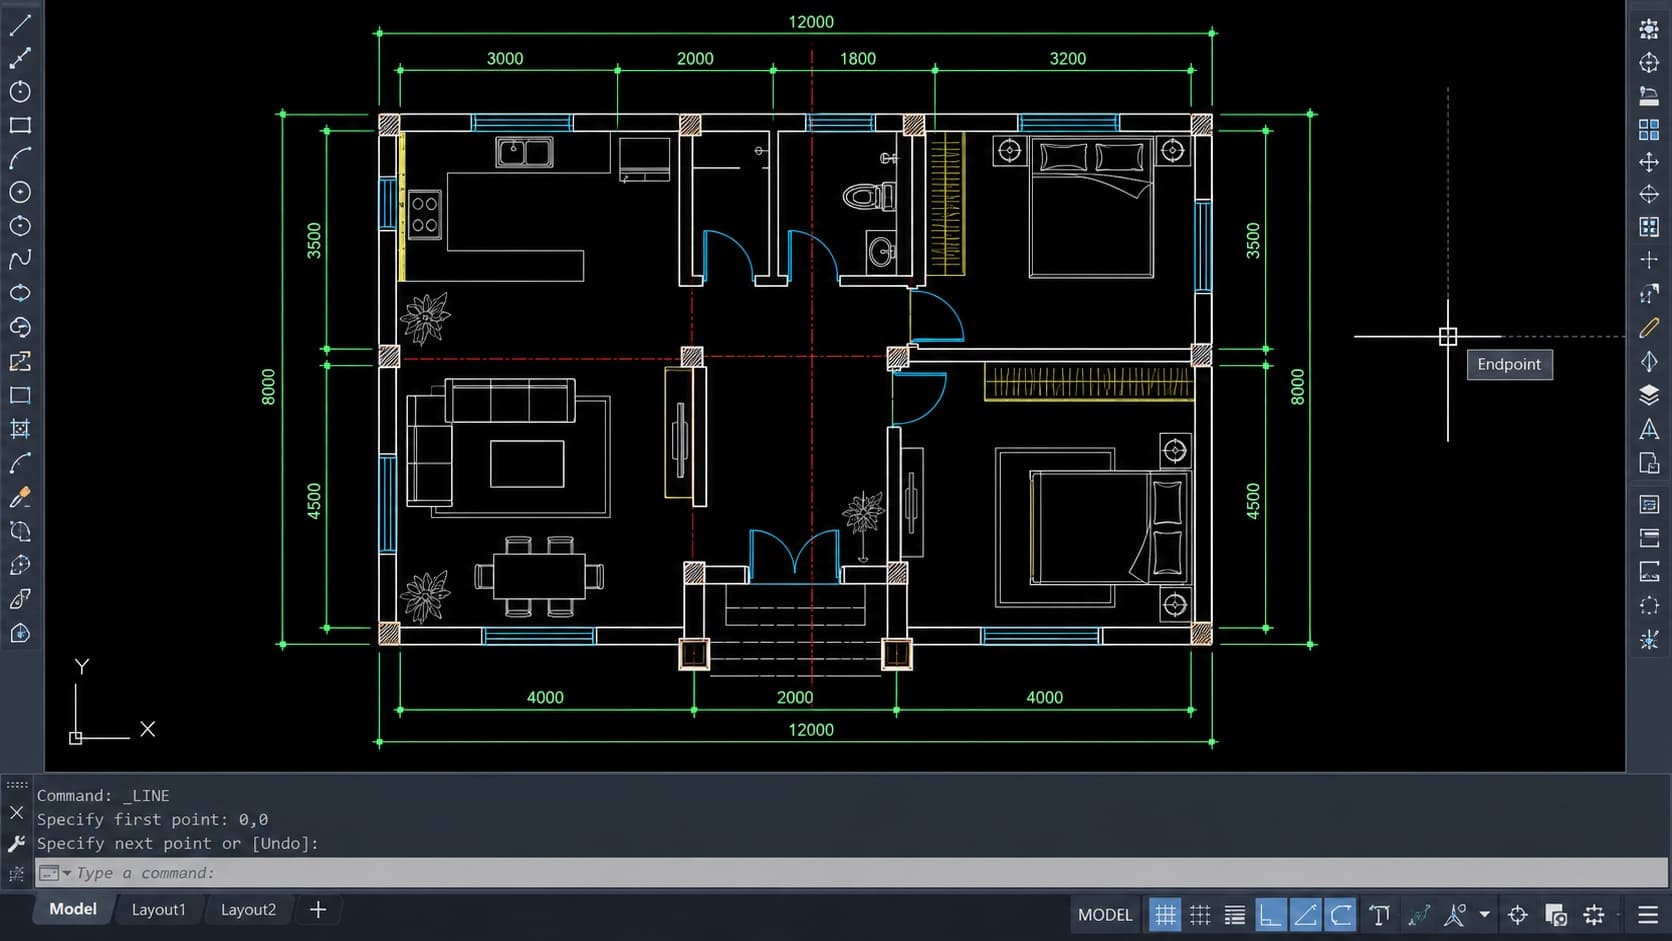Screen dimensions: 1672x941
Task: Click the plus crosshair icon in right toolbar
Action: pos(1649,260)
